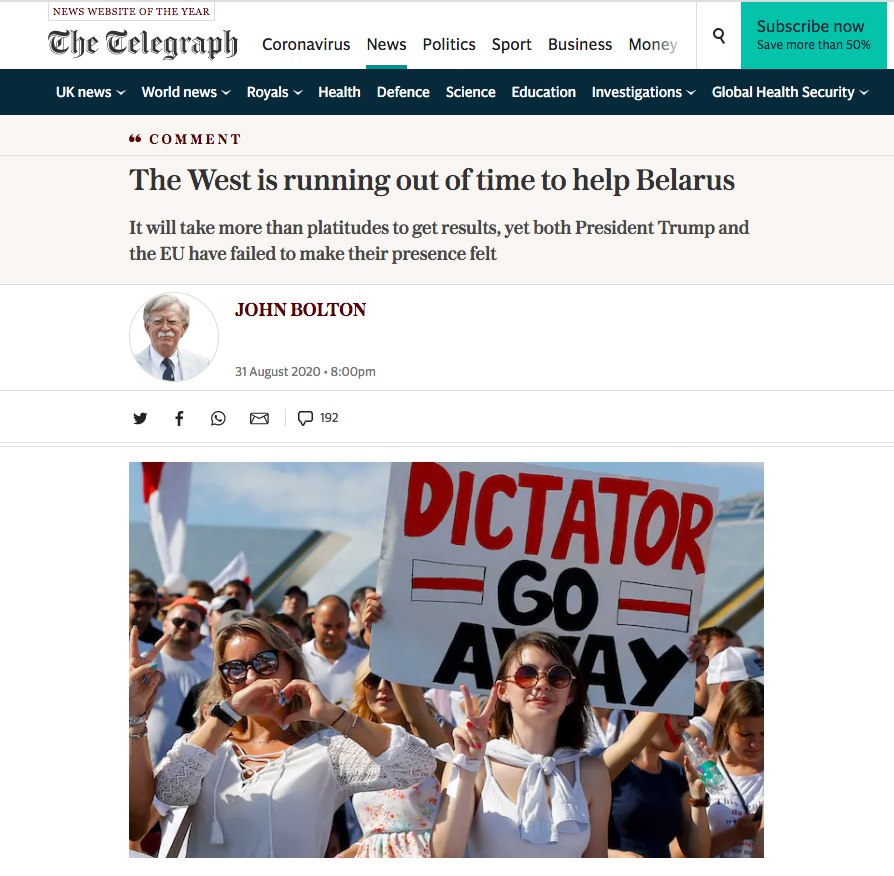Click The Telegraph logo

(143, 43)
